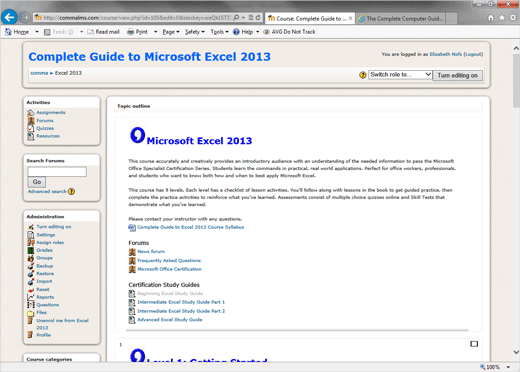Open browser Home star Favorites icon
Image resolution: width=520 pixels, height=372 pixels.
[502, 18]
